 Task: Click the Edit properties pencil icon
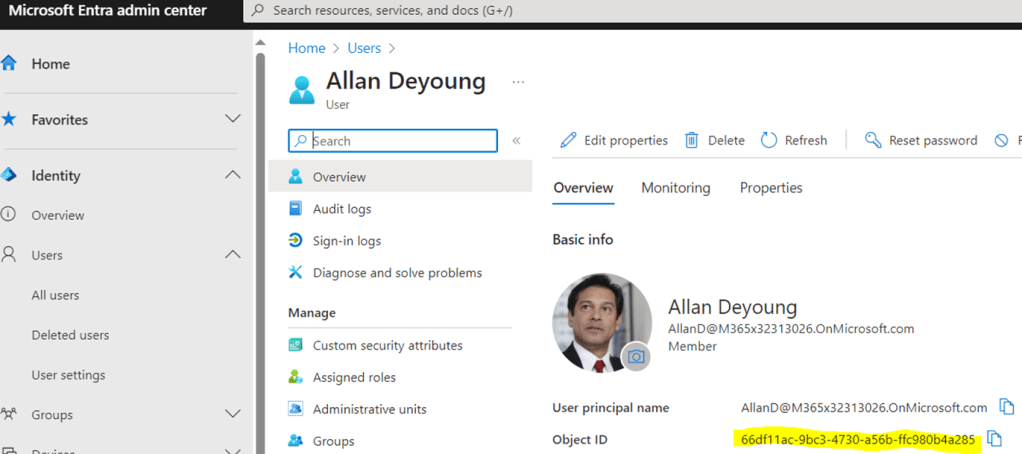568,141
